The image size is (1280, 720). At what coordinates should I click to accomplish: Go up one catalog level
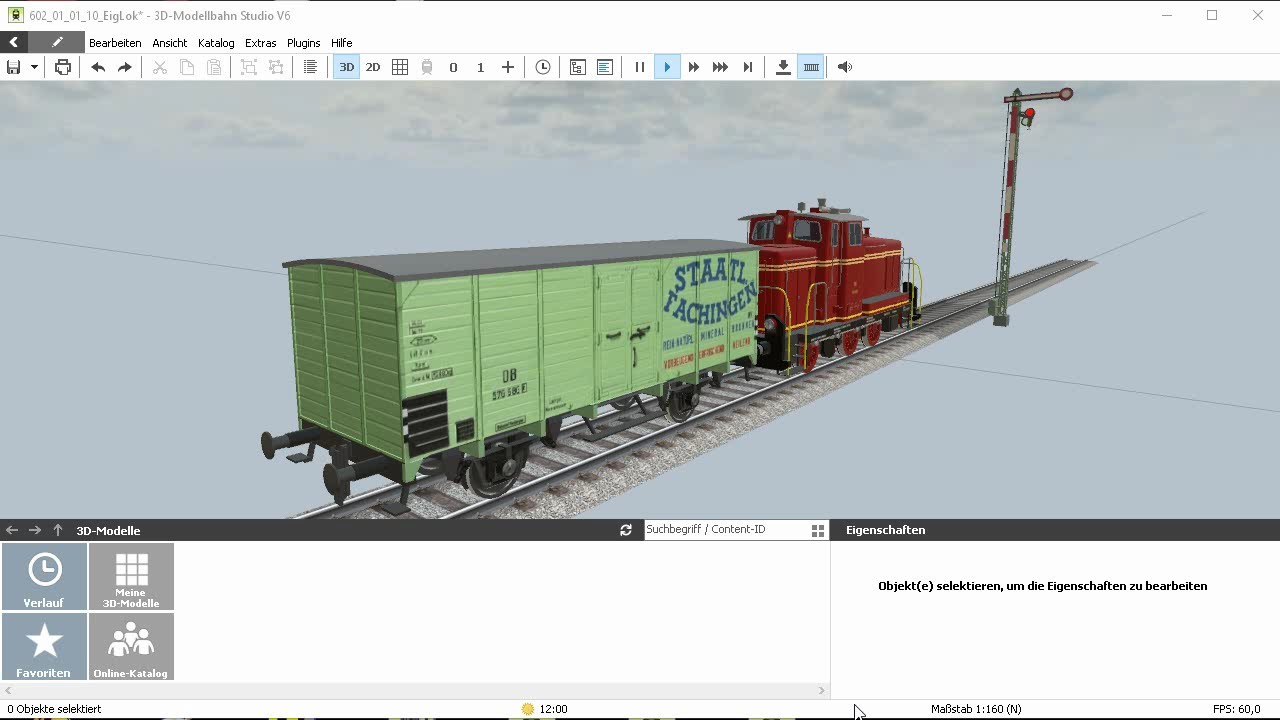tap(58, 530)
